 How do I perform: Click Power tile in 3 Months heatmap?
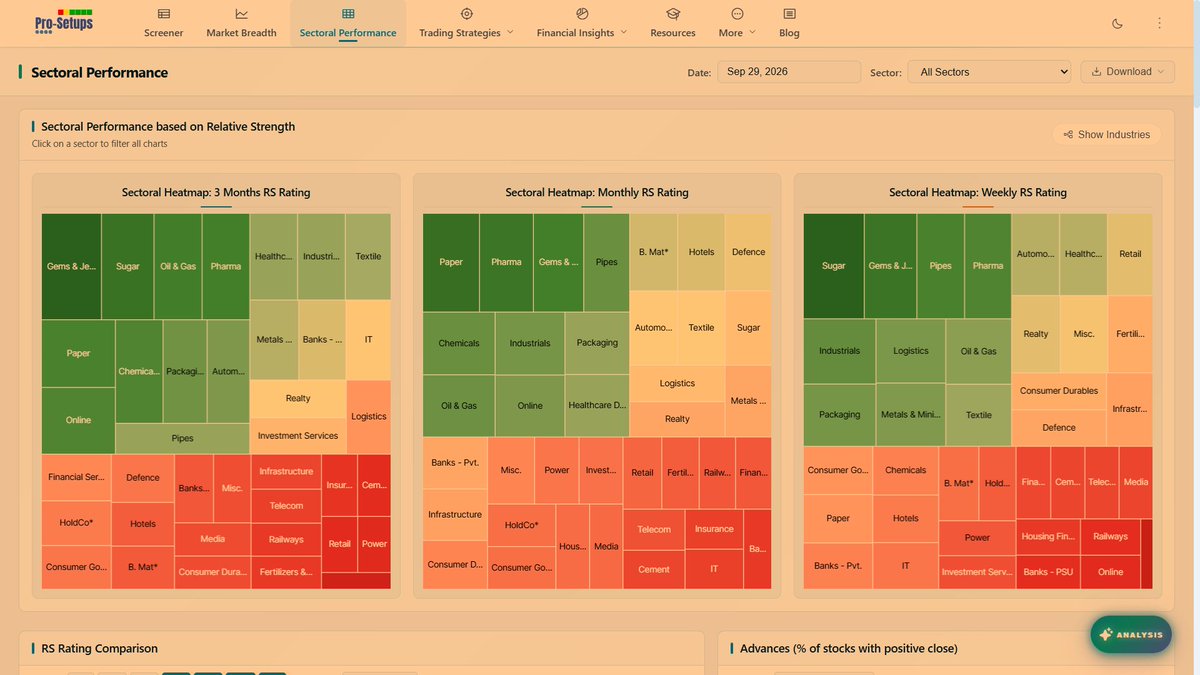pos(374,544)
